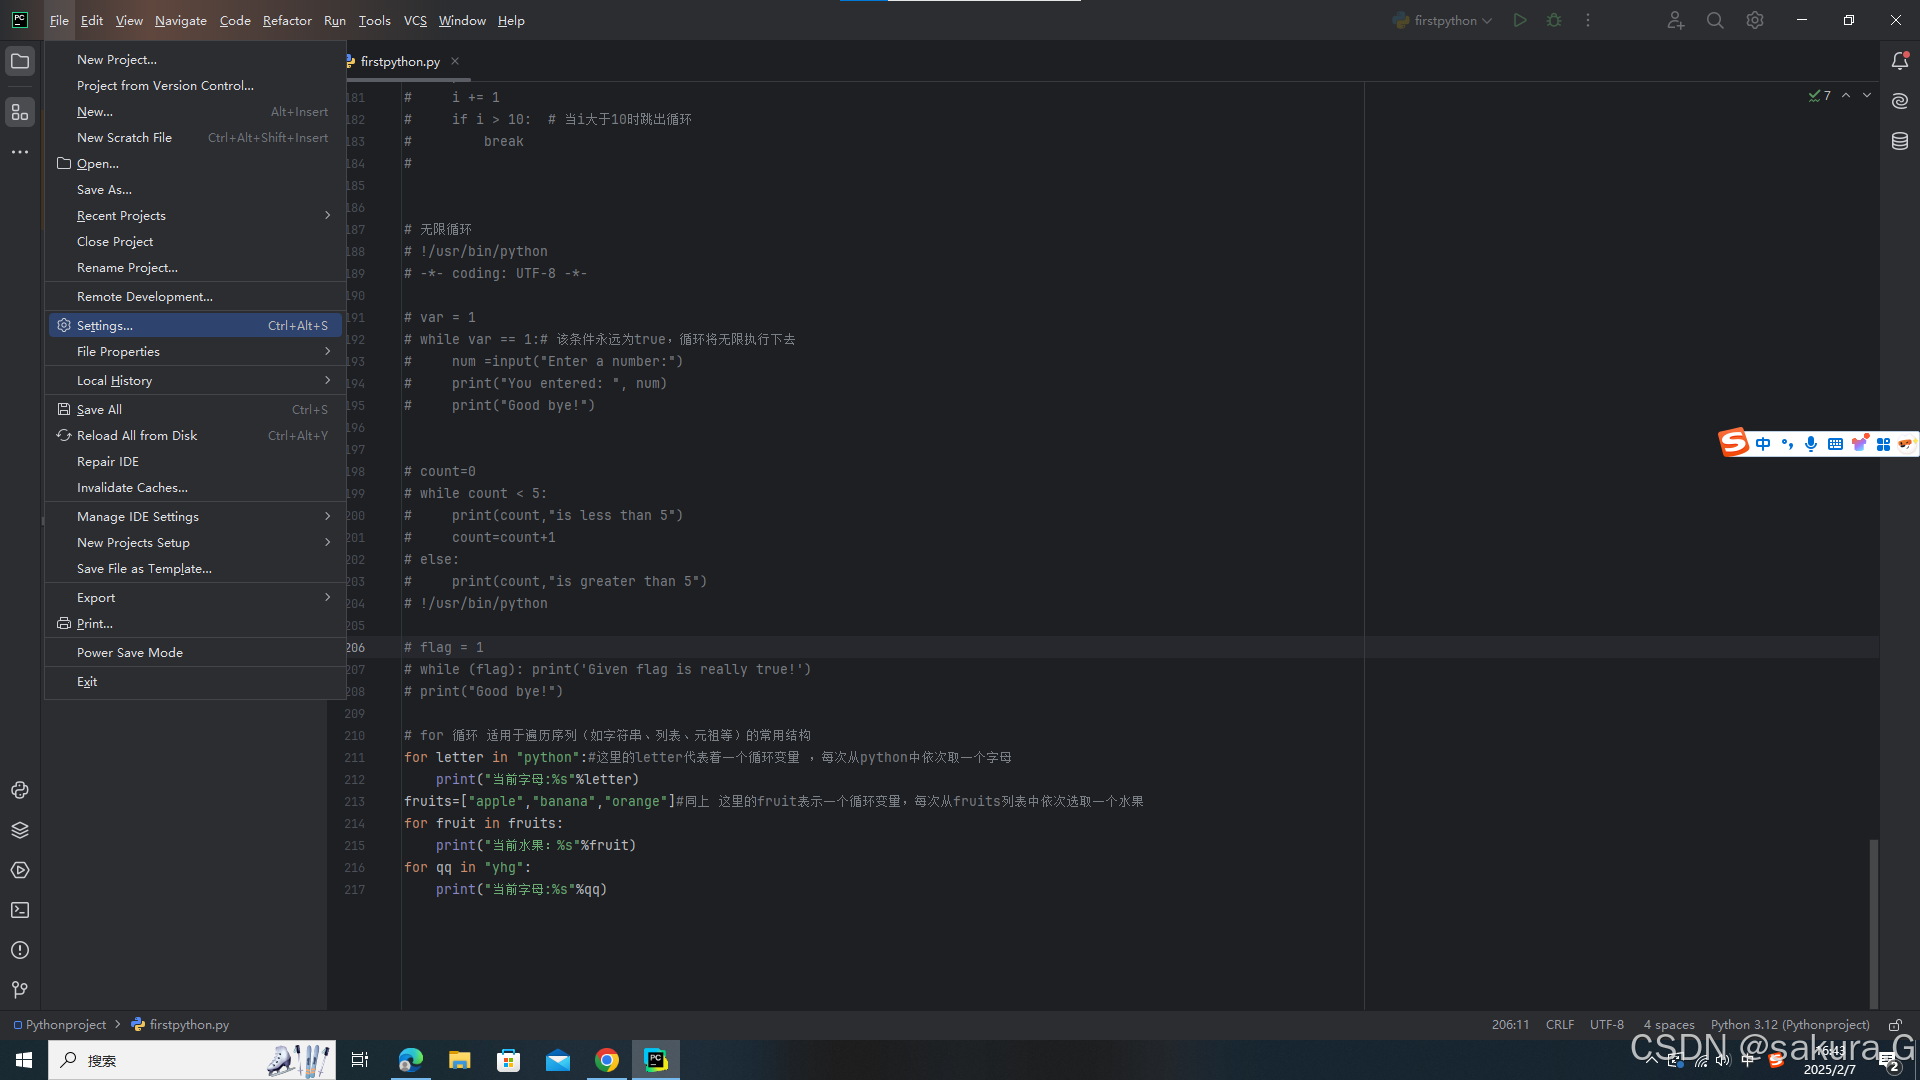The image size is (1920, 1080).
Task: Click Invalidate Caches... menu entry
Action: (x=132, y=488)
